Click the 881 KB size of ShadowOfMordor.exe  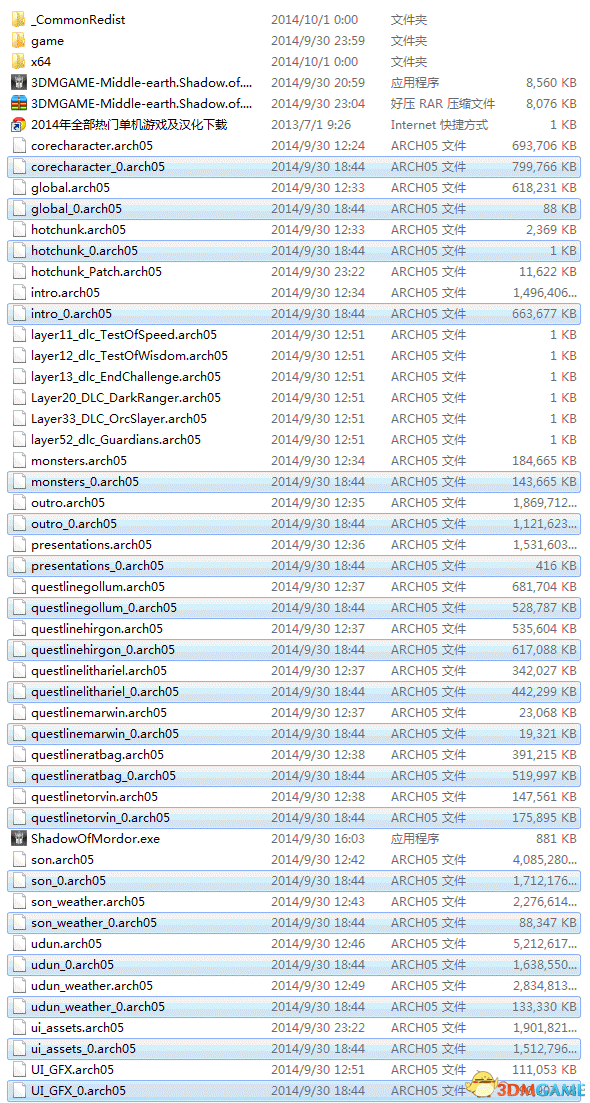pyautogui.click(x=556, y=839)
